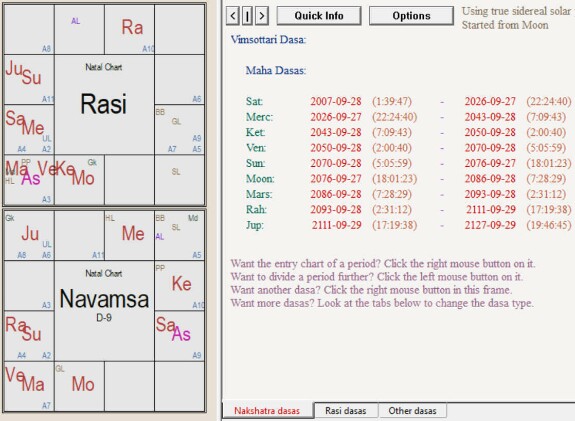575x421 pixels.
Task: Open the Options button
Action: [411, 16]
